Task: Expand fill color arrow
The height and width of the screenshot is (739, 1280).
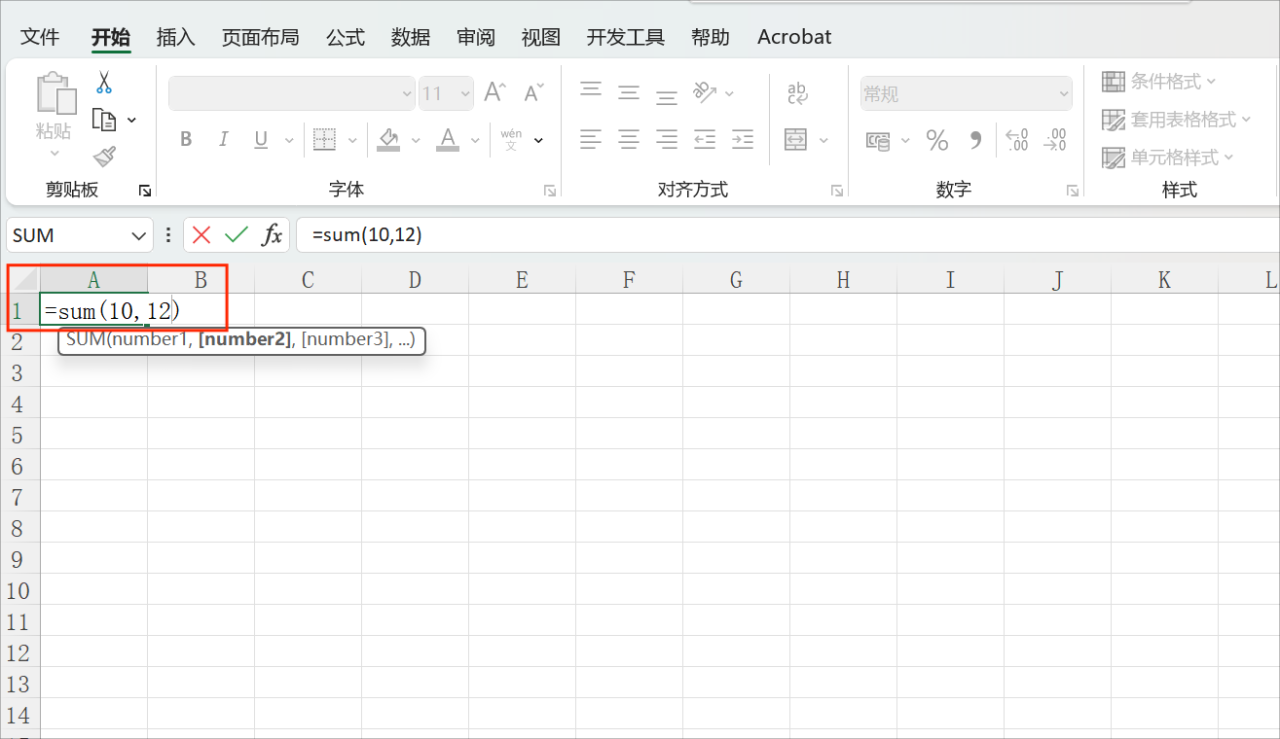Action: [x=416, y=141]
